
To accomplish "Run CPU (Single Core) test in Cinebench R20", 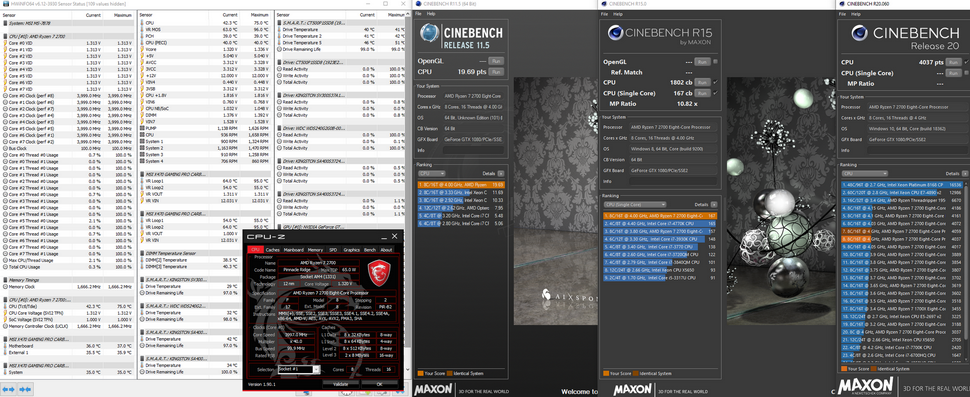I will point(954,72).
